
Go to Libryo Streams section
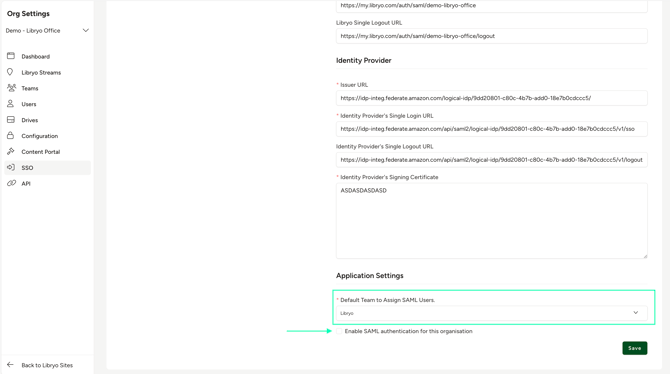pyautogui.click(x=47, y=72)
